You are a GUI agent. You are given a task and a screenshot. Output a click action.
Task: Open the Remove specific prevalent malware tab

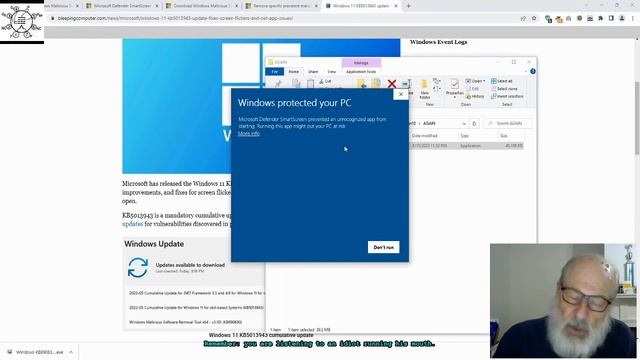click(282, 6)
